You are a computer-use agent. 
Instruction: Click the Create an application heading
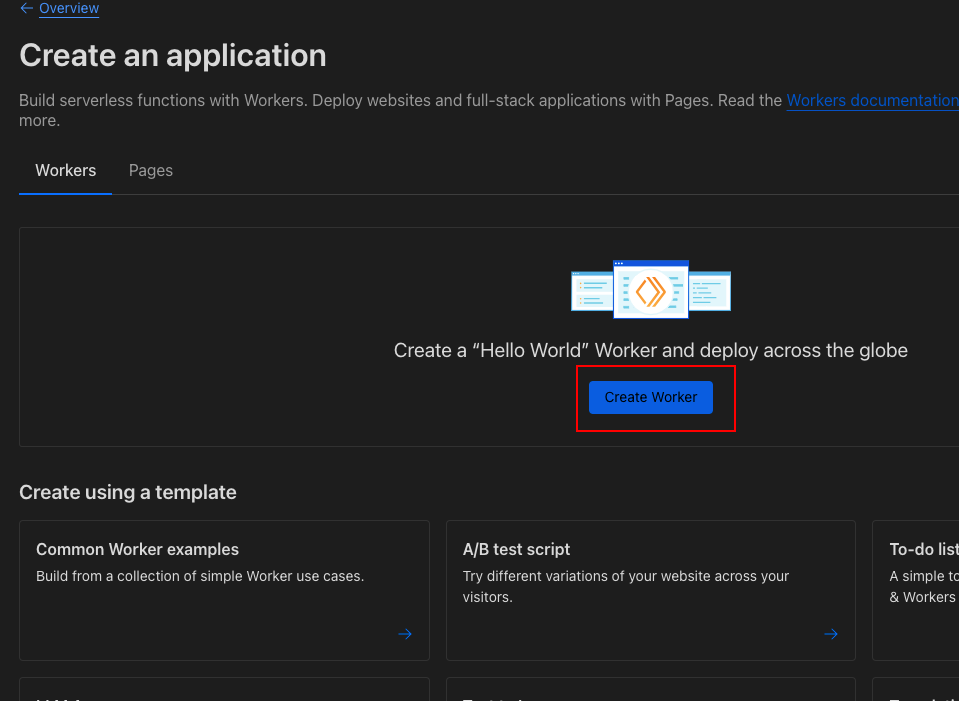pyautogui.click(x=173, y=55)
